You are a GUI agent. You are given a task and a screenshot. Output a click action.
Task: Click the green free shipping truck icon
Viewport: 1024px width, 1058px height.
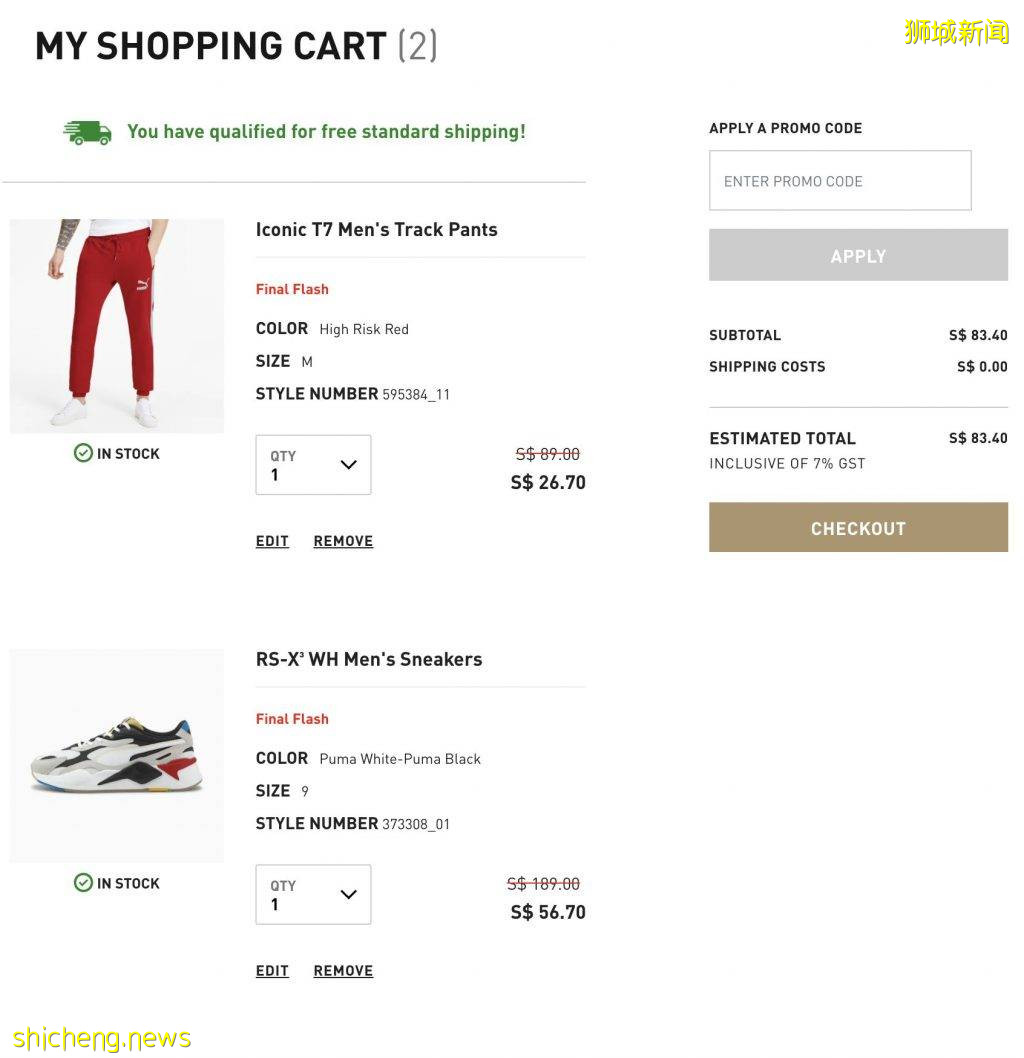(87, 132)
